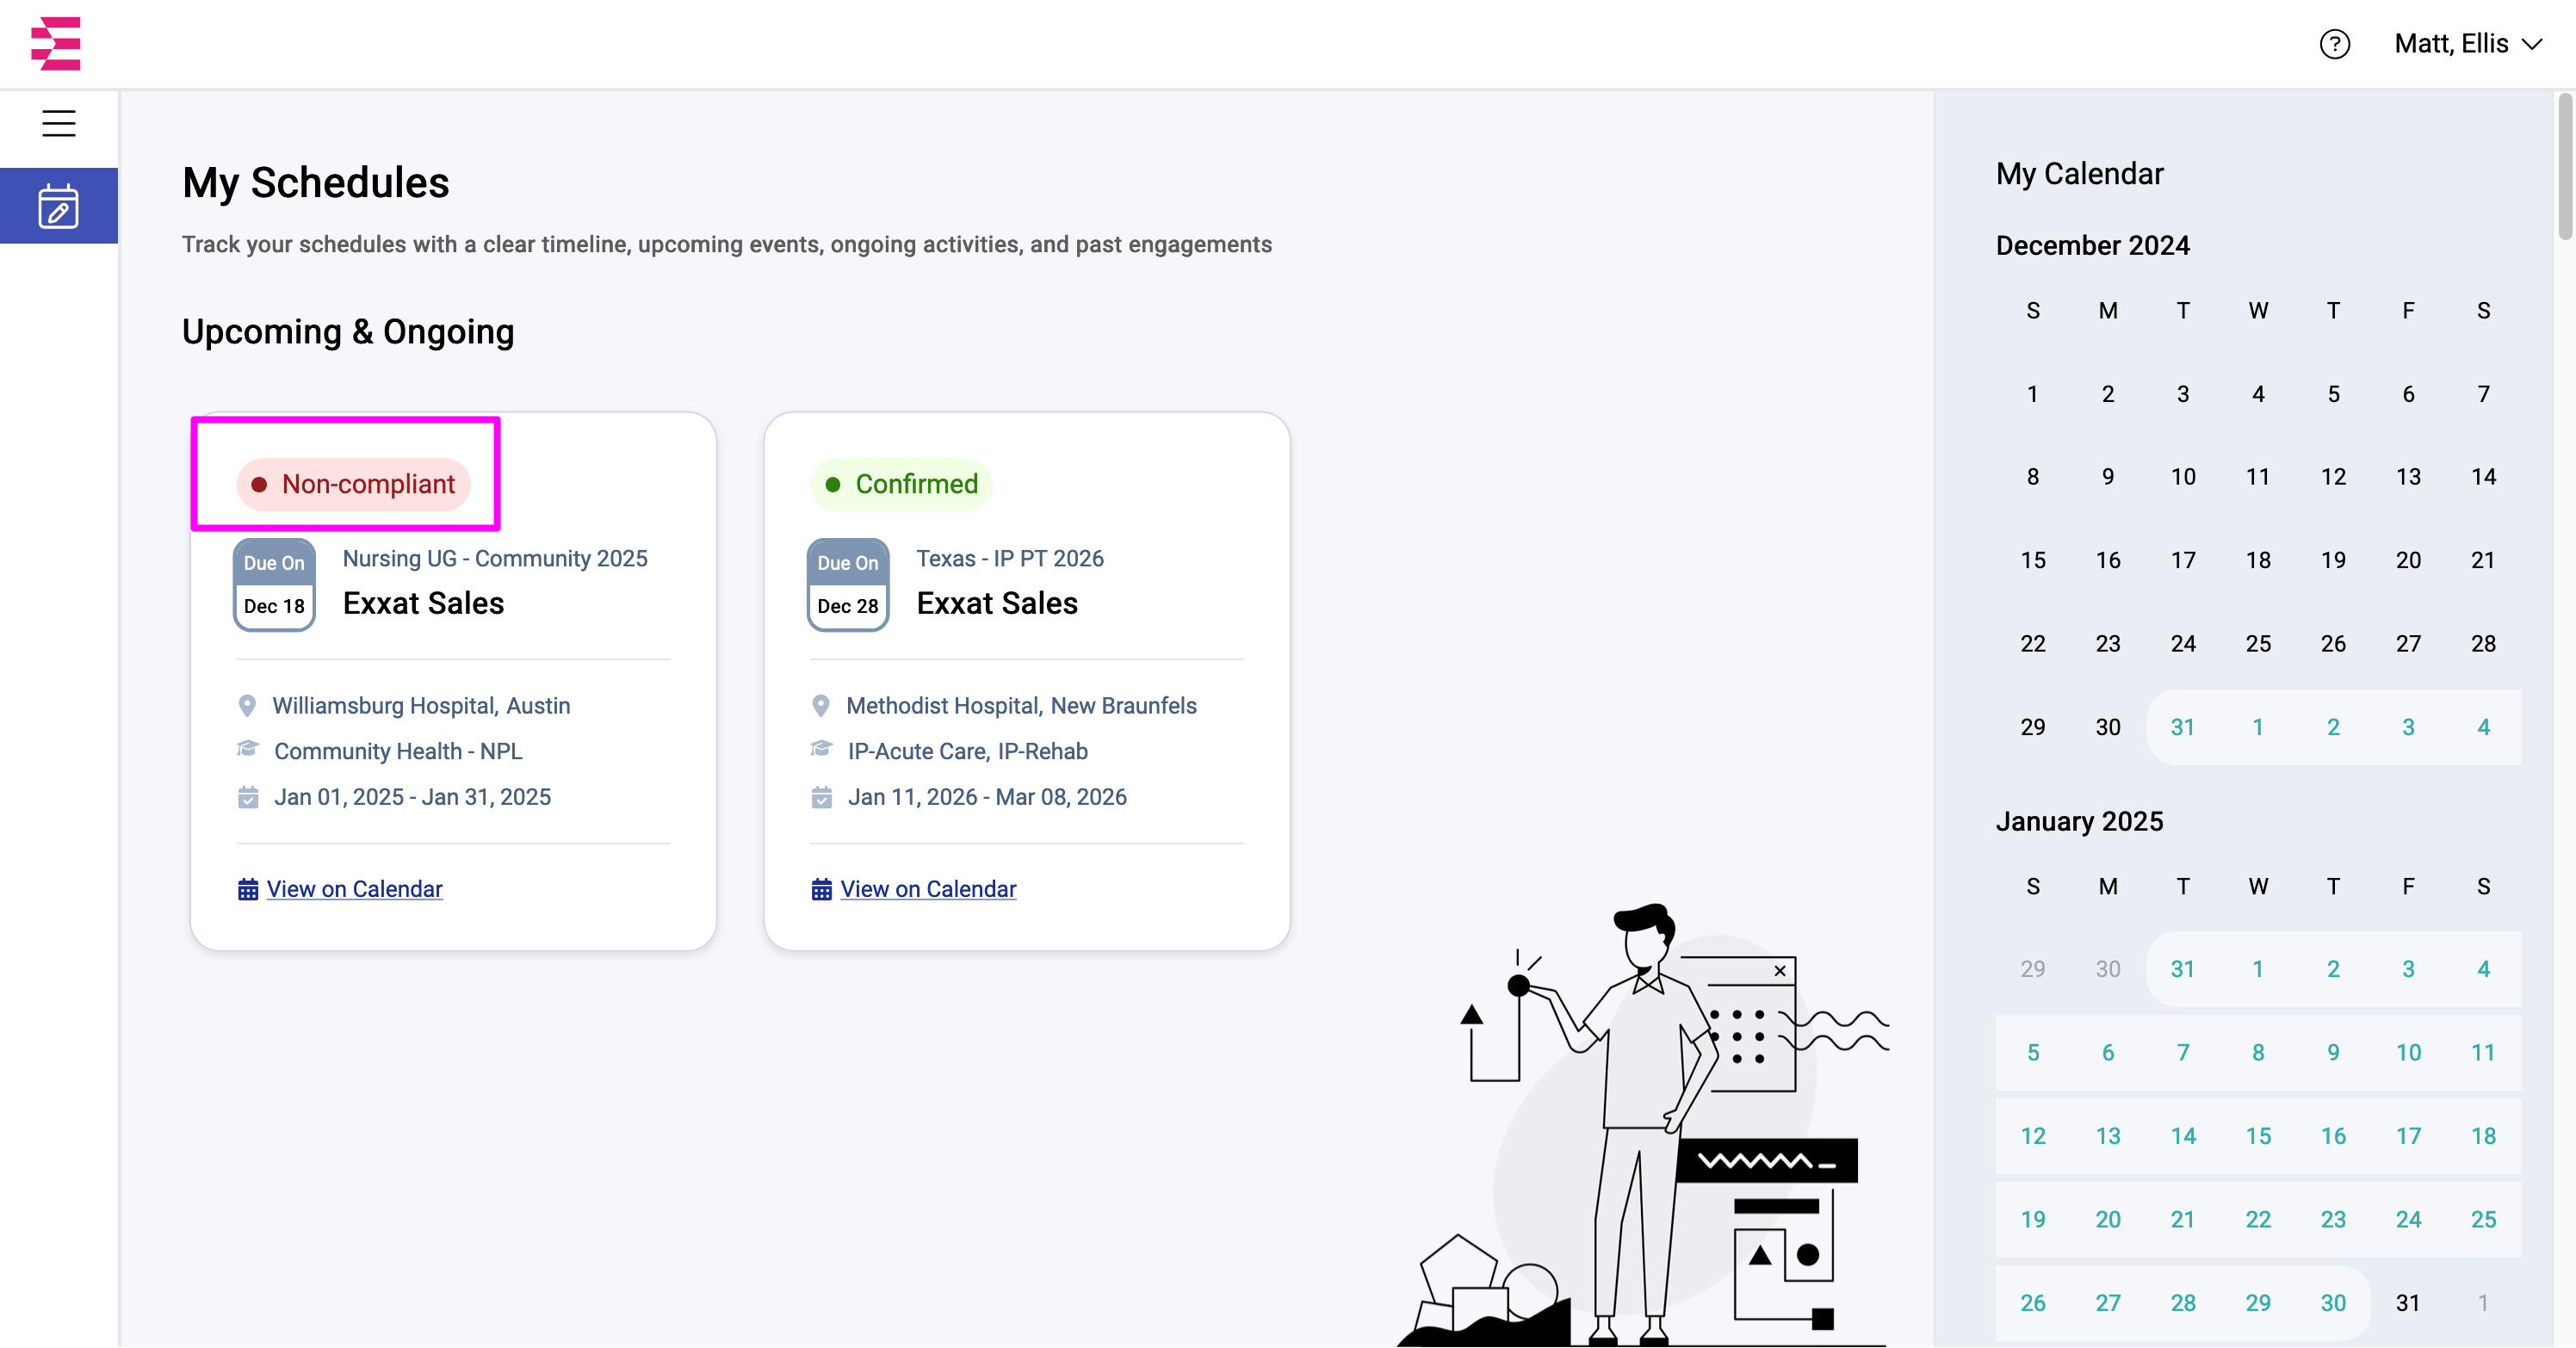Image resolution: width=2576 pixels, height=1348 pixels.
Task: Select December 28 in the December 2024 calendar
Action: coord(2483,643)
